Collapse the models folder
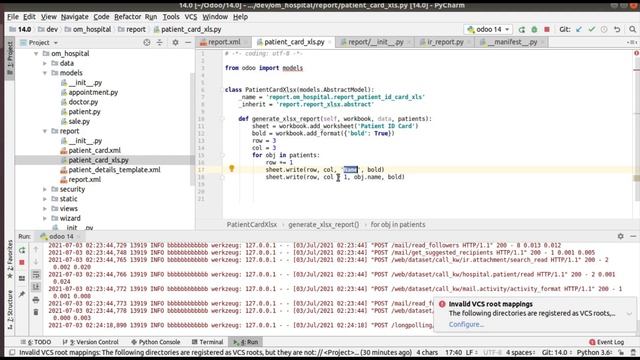Screen dimensions: 640x360 point(45,73)
